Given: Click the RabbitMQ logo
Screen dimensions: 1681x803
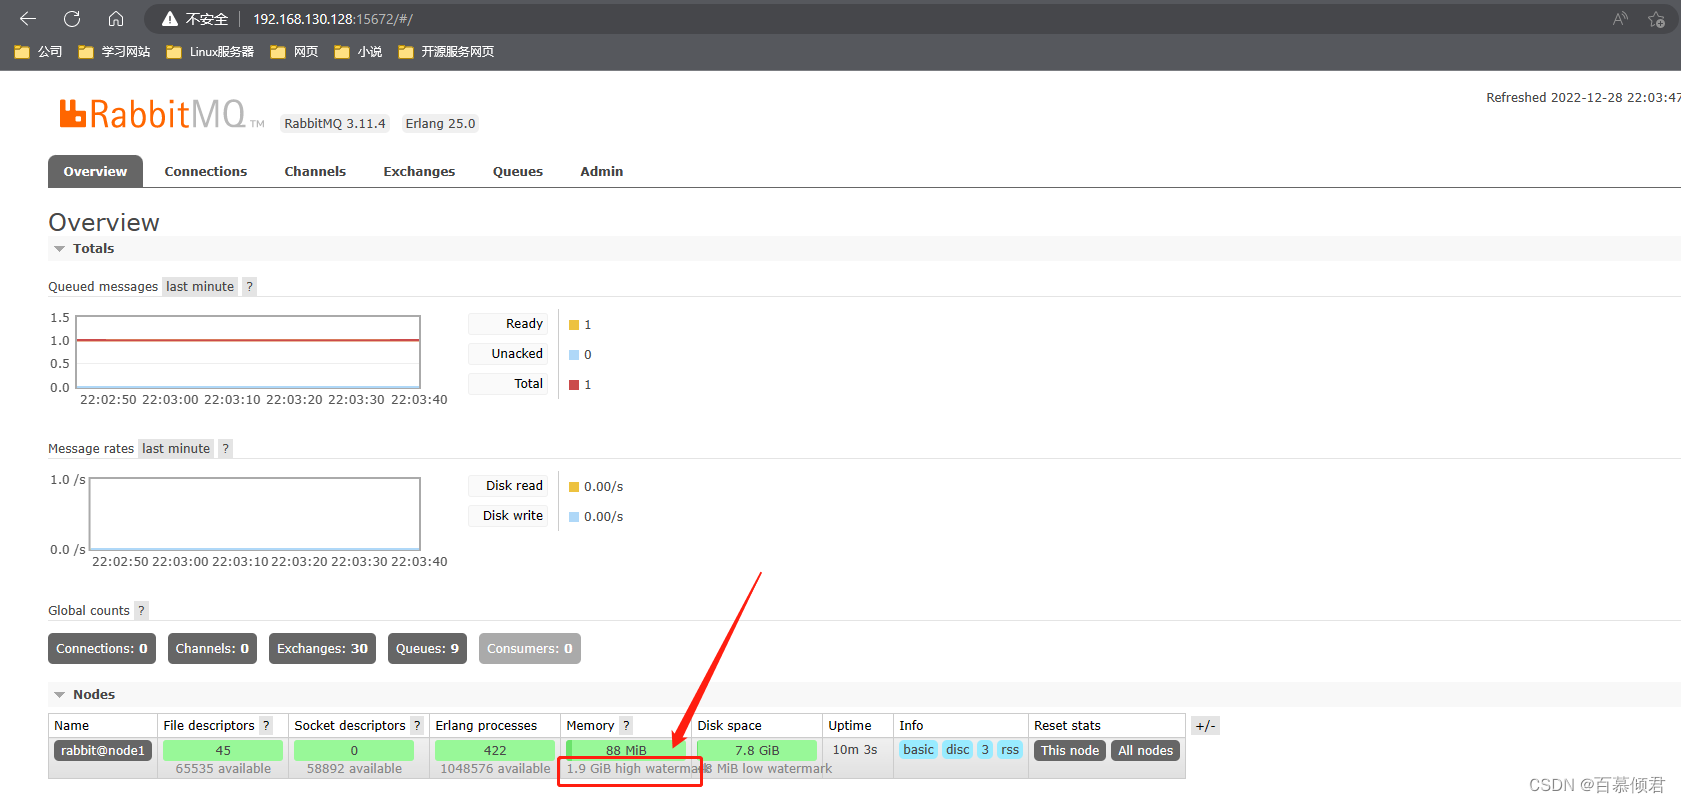Looking at the screenshot, I should pos(160,114).
